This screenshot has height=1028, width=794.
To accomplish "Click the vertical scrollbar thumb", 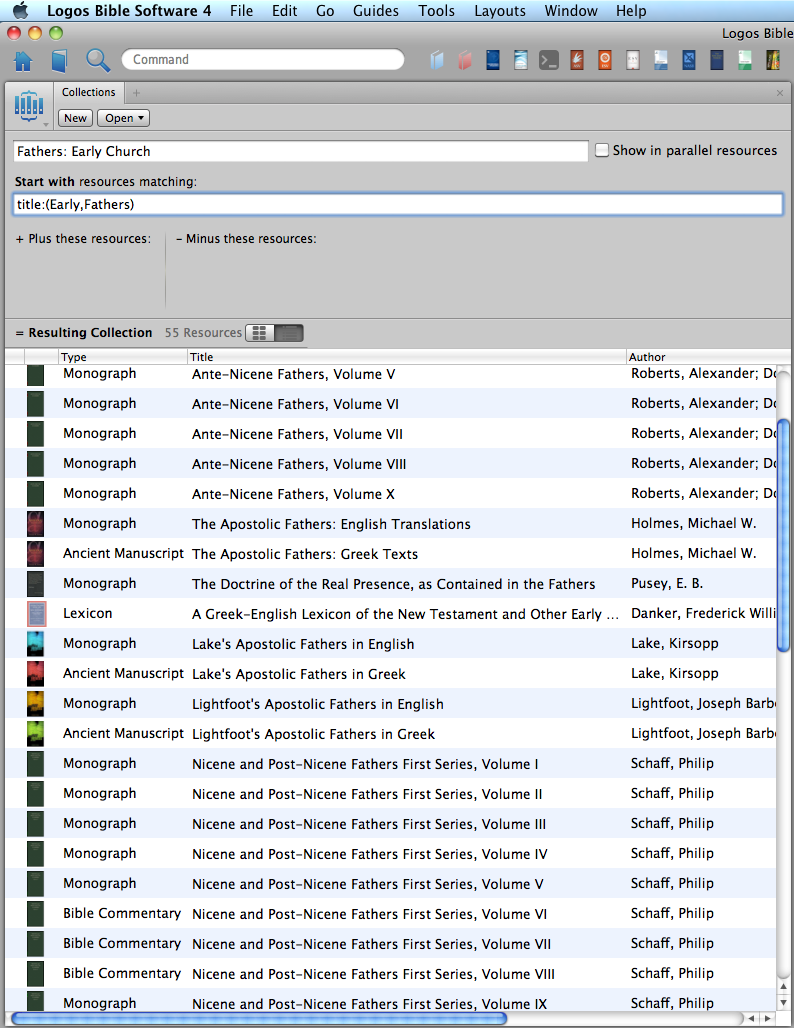I will [783, 536].
